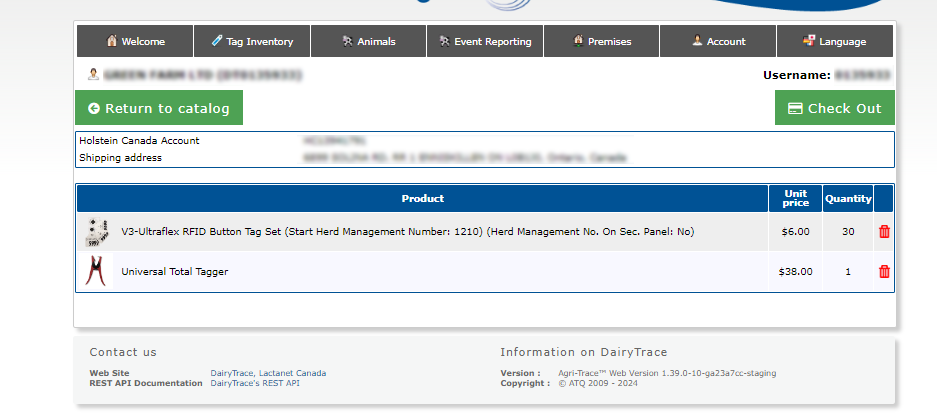Click the Contact us heading
This screenshot has height=416, width=937.
pyautogui.click(x=123, y=352)
